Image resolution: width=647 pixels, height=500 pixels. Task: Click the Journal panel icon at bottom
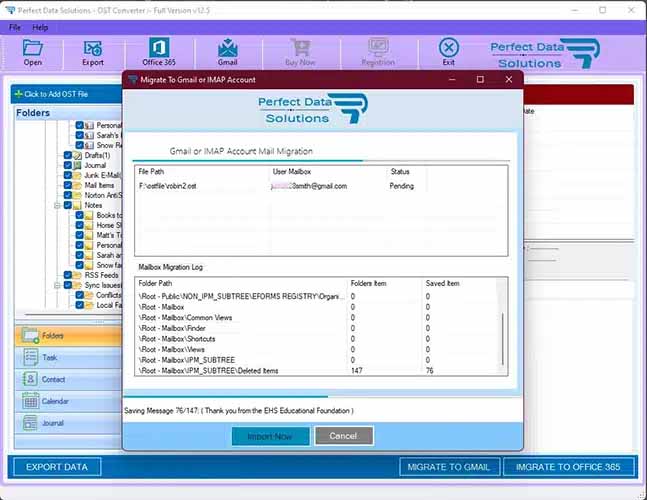click(31, 423)
